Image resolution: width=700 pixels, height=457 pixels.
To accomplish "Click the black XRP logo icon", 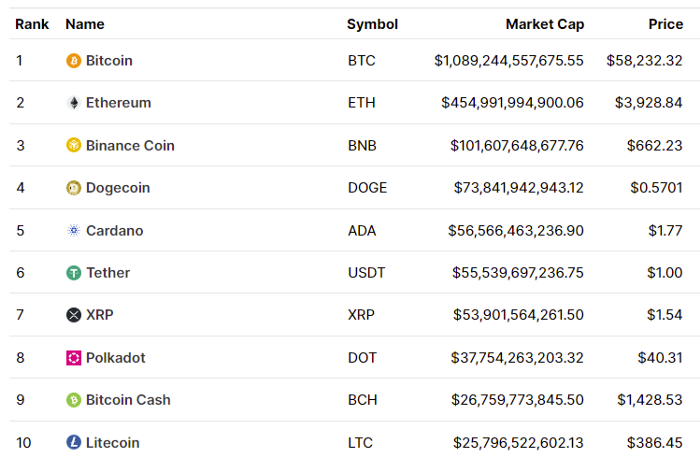I will point(74,315).
